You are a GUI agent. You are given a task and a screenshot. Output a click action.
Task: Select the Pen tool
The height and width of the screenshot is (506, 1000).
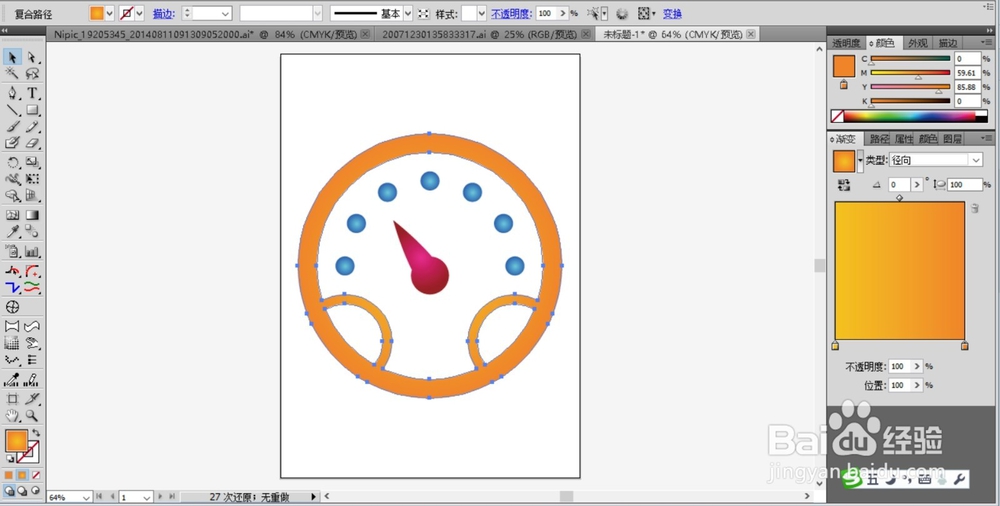pyautogui.click(x=12, y=93)
